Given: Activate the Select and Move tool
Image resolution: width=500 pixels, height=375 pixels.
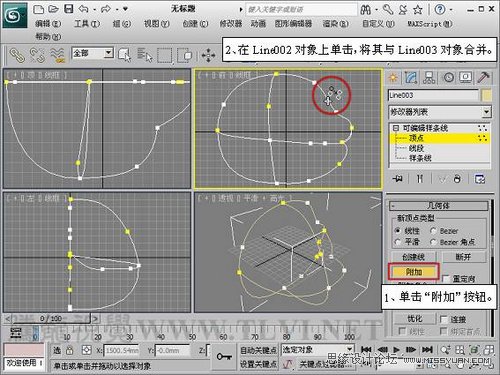Looking at the screenshot, I should click(208, 55).
